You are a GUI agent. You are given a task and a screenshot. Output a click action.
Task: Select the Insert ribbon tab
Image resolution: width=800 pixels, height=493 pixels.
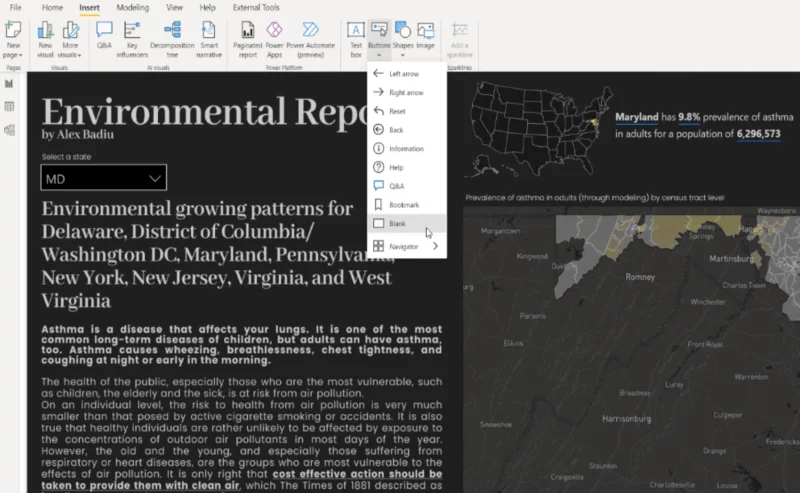(x=89, y=8)
